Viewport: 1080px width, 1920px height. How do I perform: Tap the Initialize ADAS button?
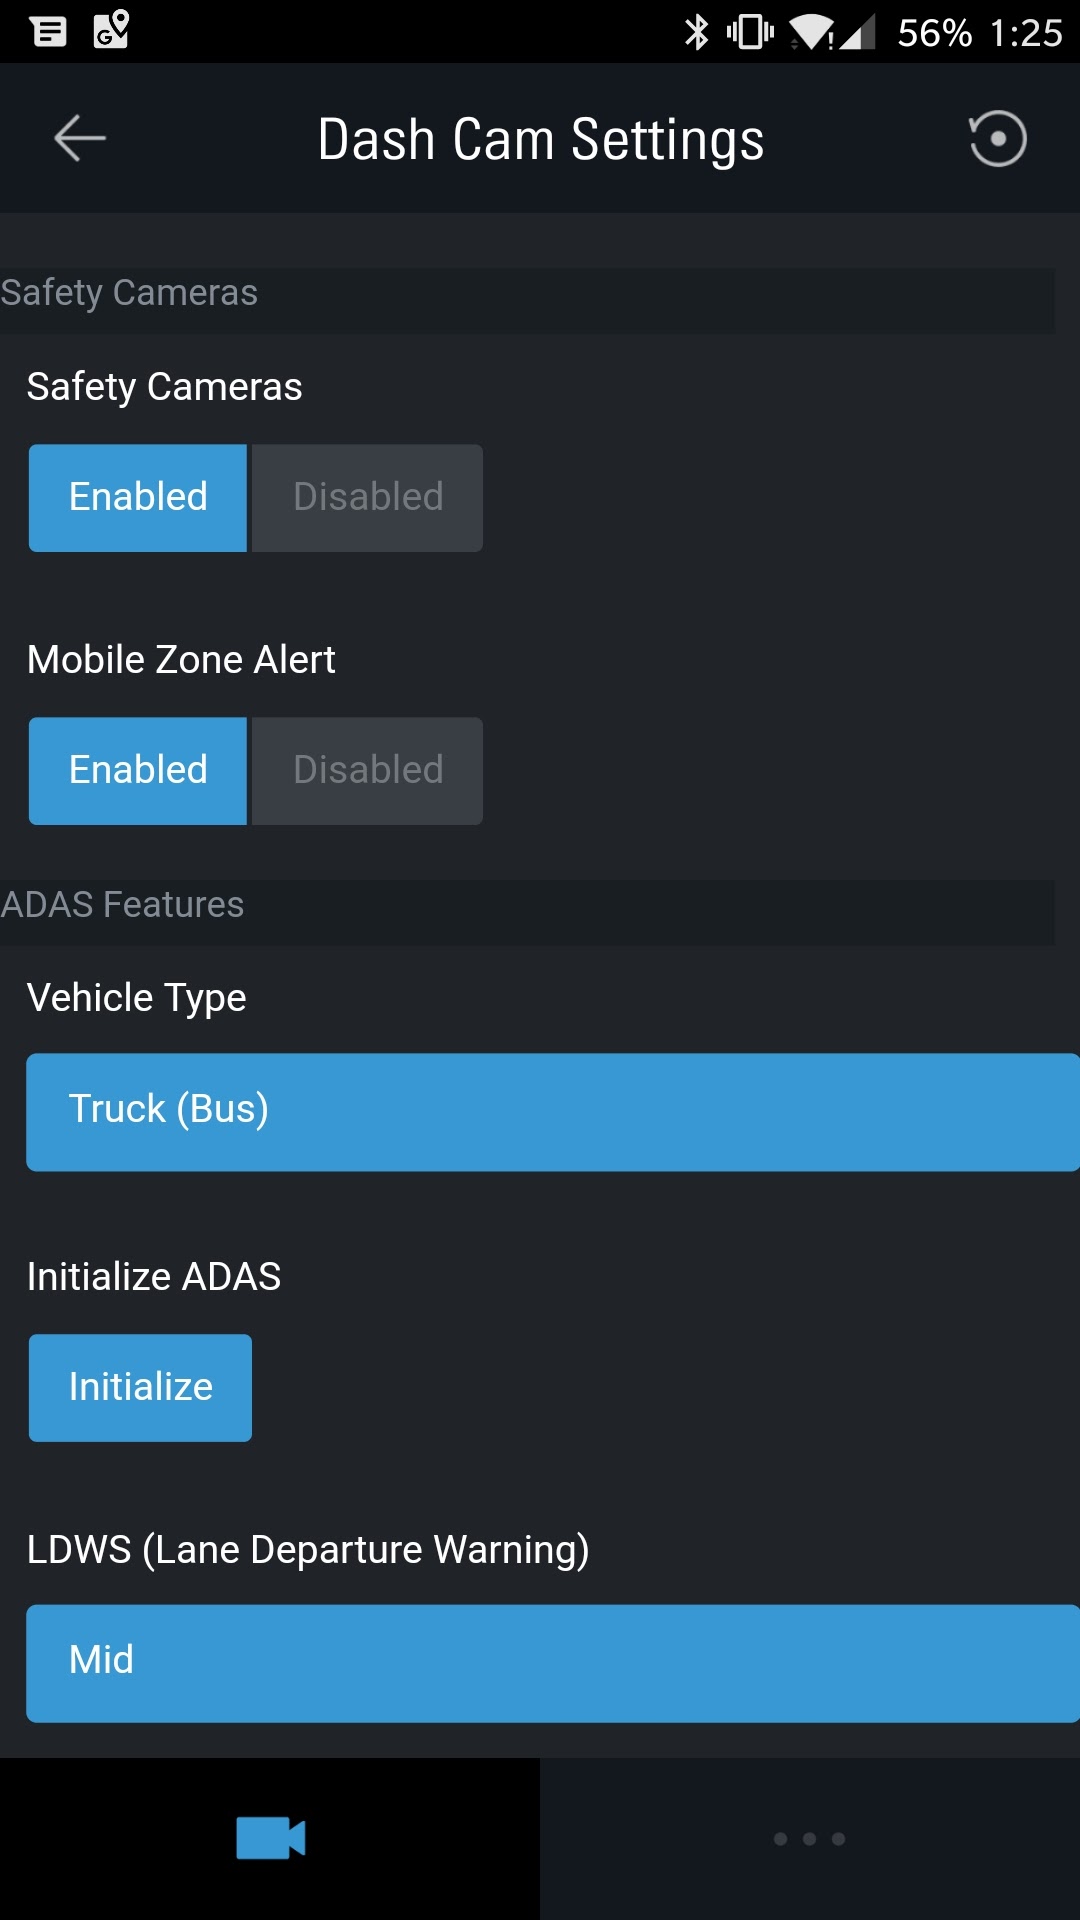point(140,1388)
